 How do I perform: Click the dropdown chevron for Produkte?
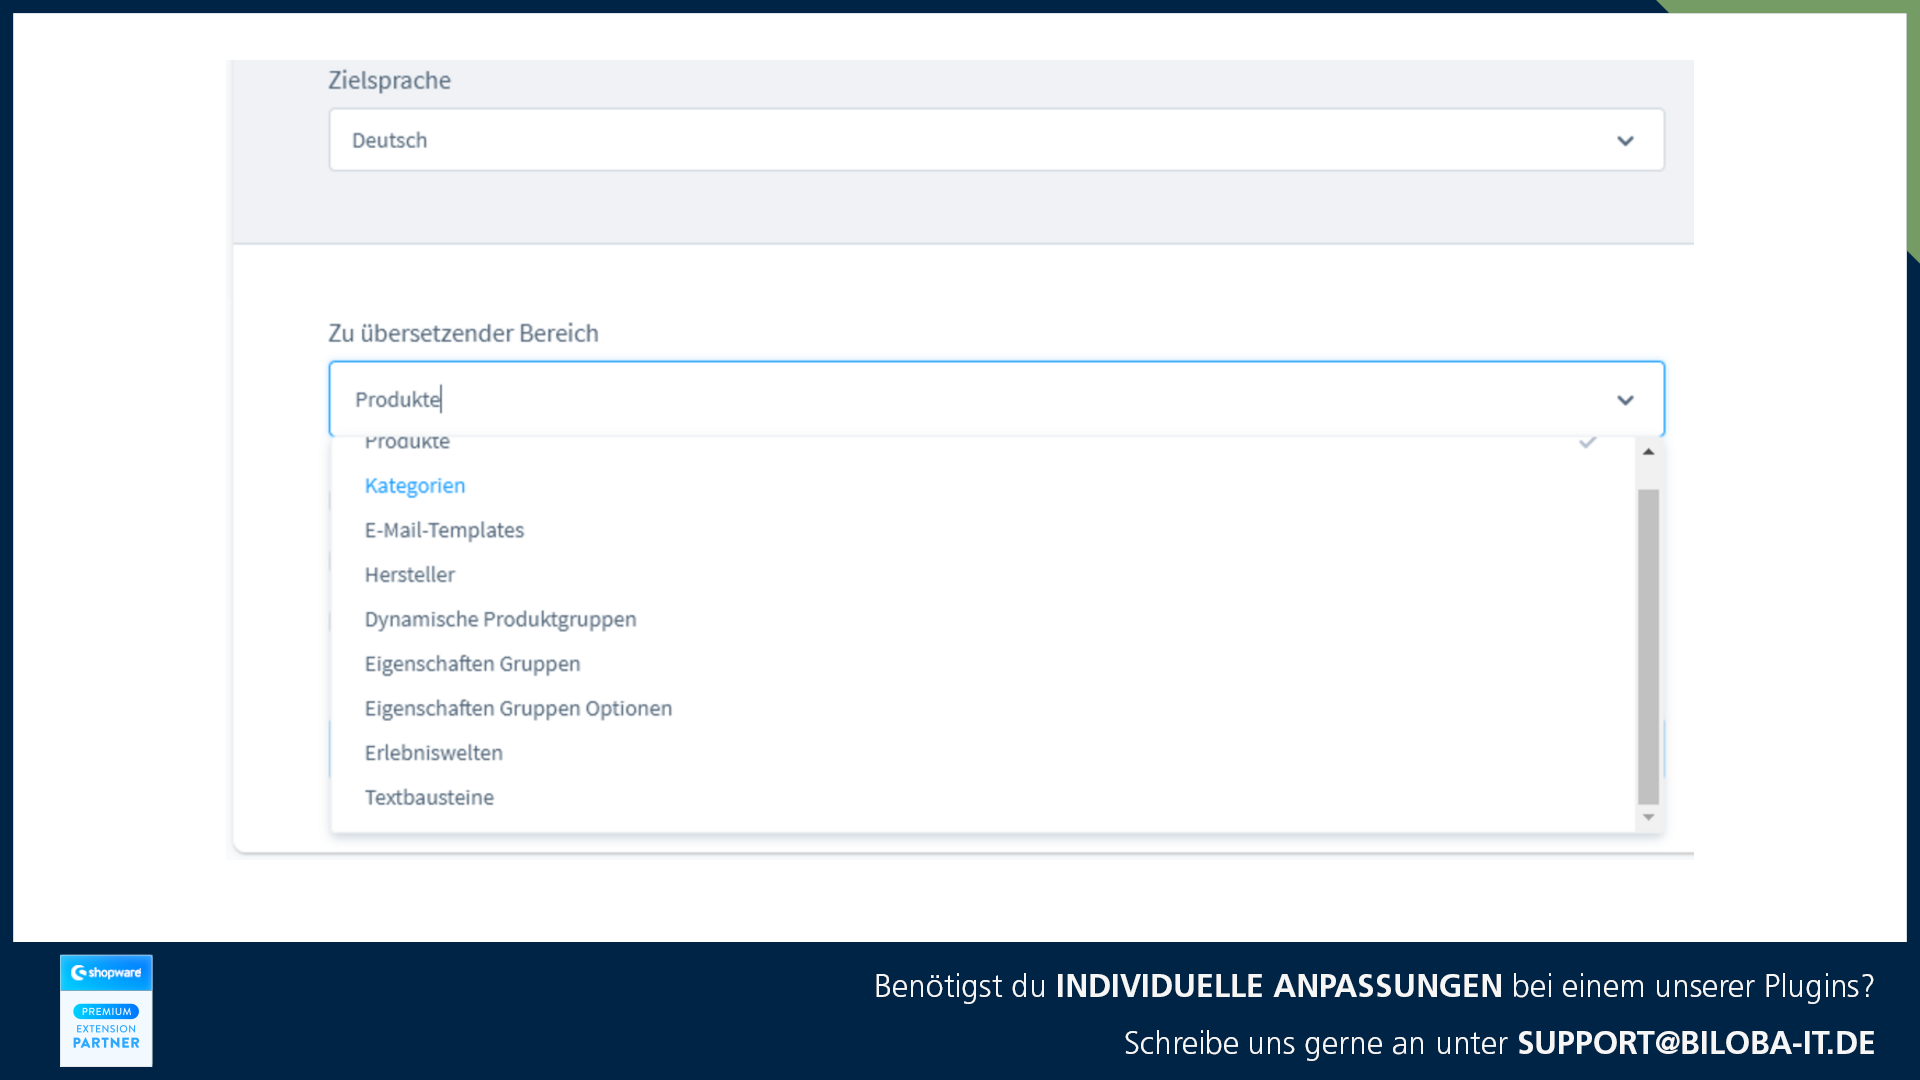coord(1625,400)
